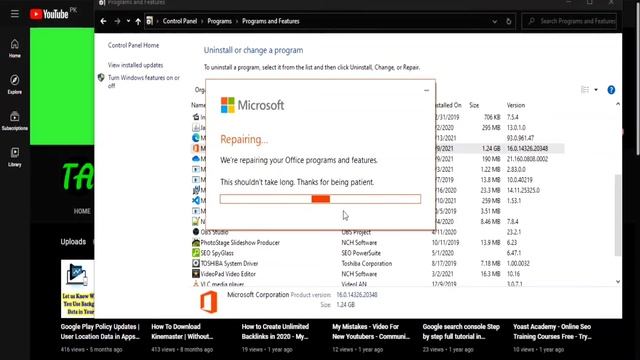
Task: Open the Library sidebar item
Action: pyautogui.click(x=15, y=157)
